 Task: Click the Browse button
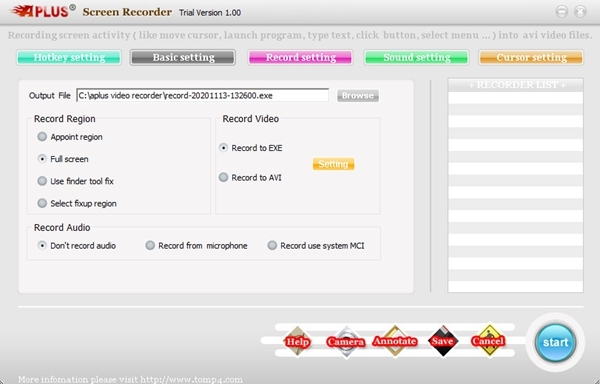(358, 96)
